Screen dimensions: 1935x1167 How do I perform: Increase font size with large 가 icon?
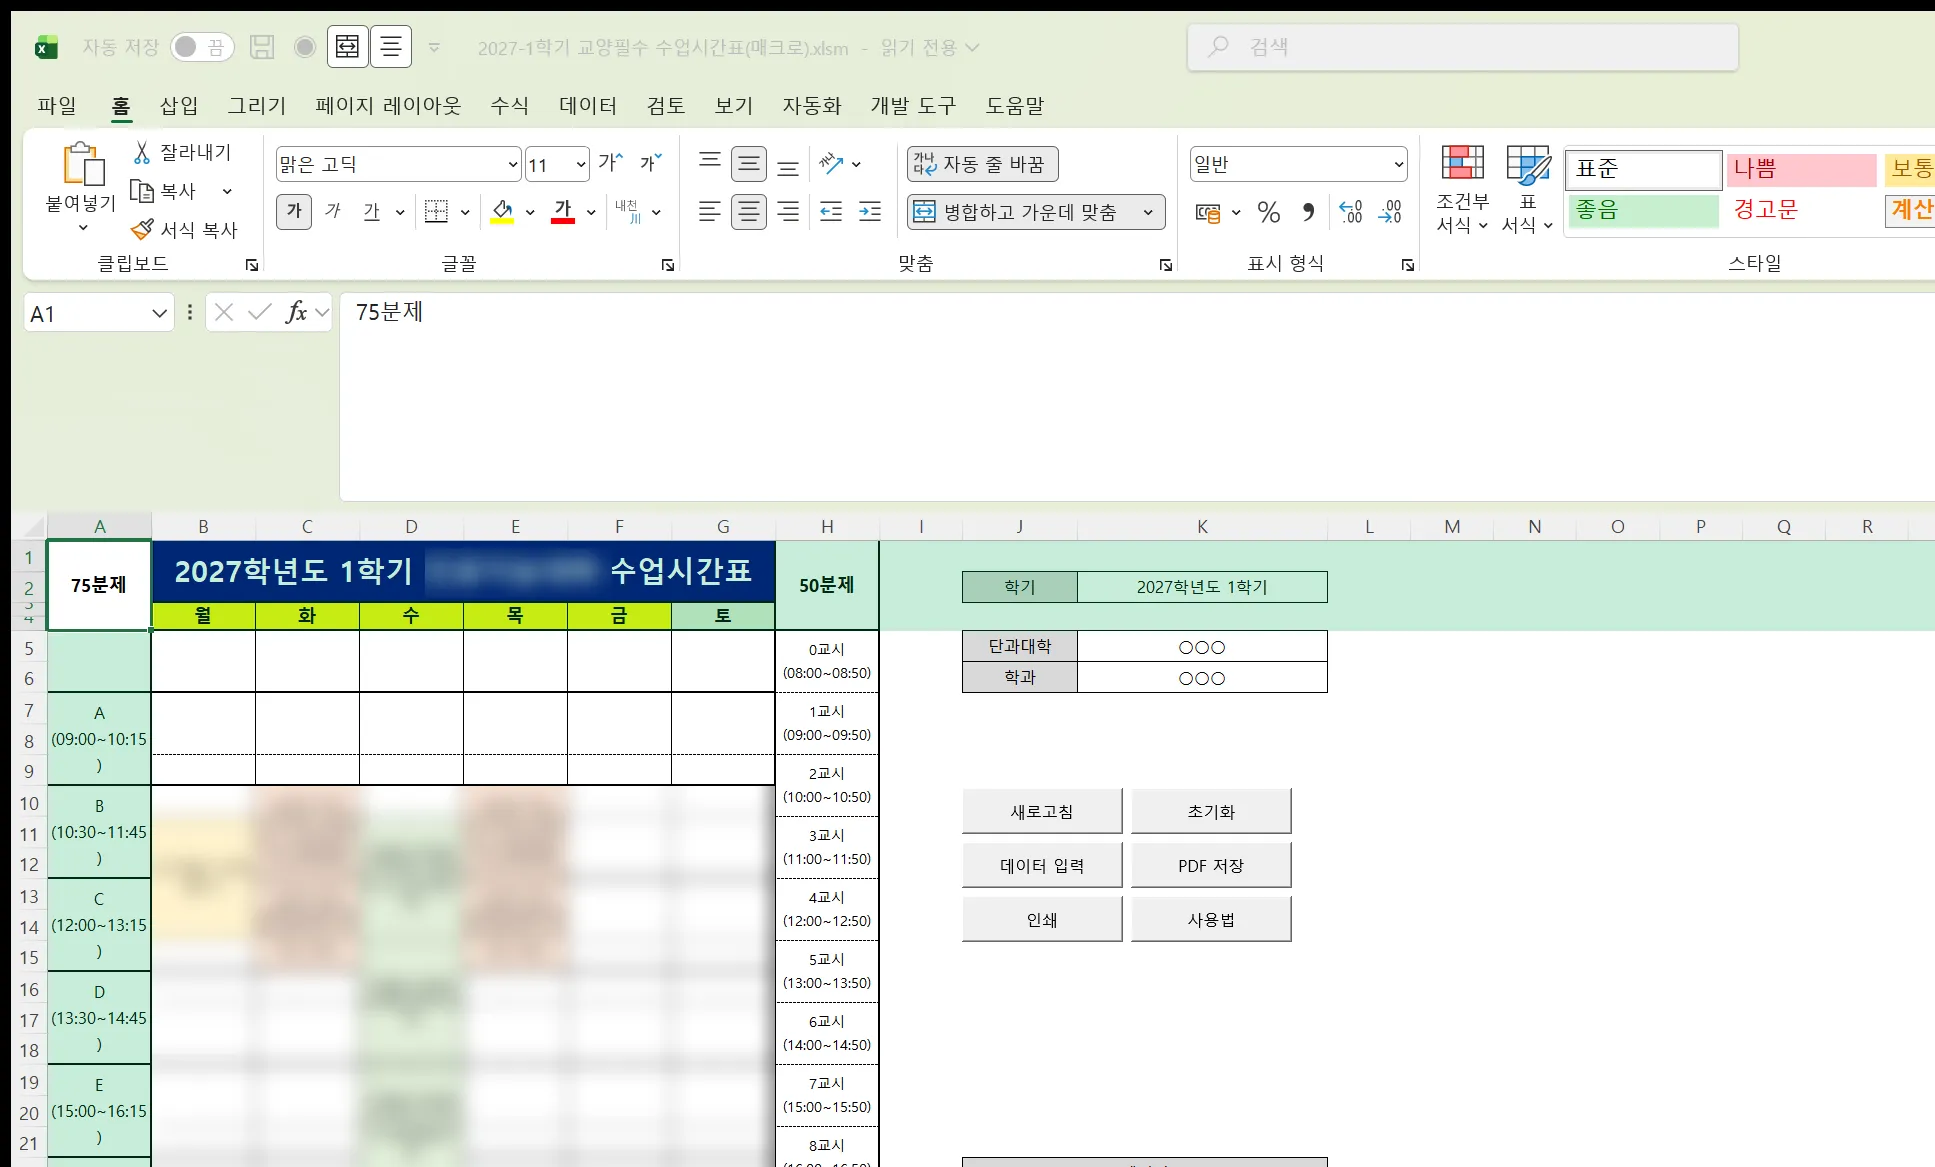pos(611,163)
